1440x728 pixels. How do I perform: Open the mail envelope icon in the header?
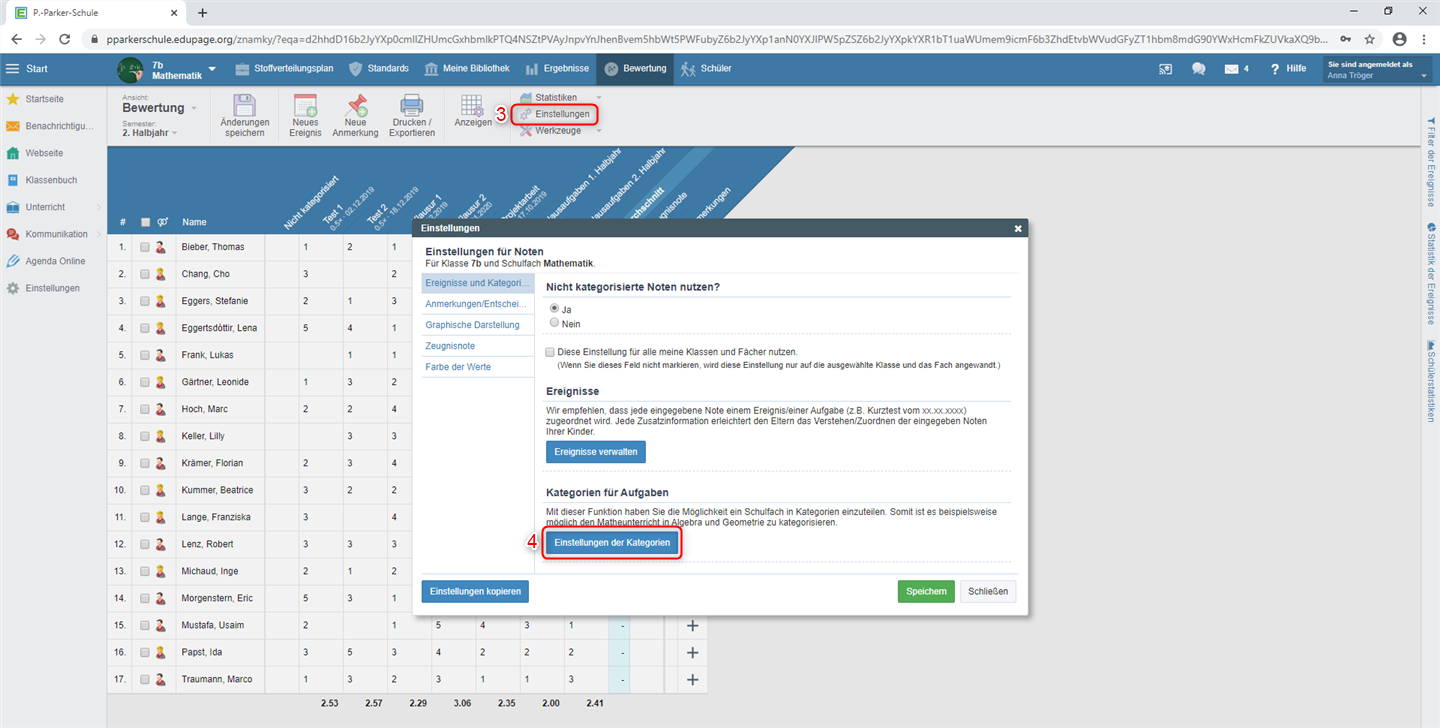1231,69
